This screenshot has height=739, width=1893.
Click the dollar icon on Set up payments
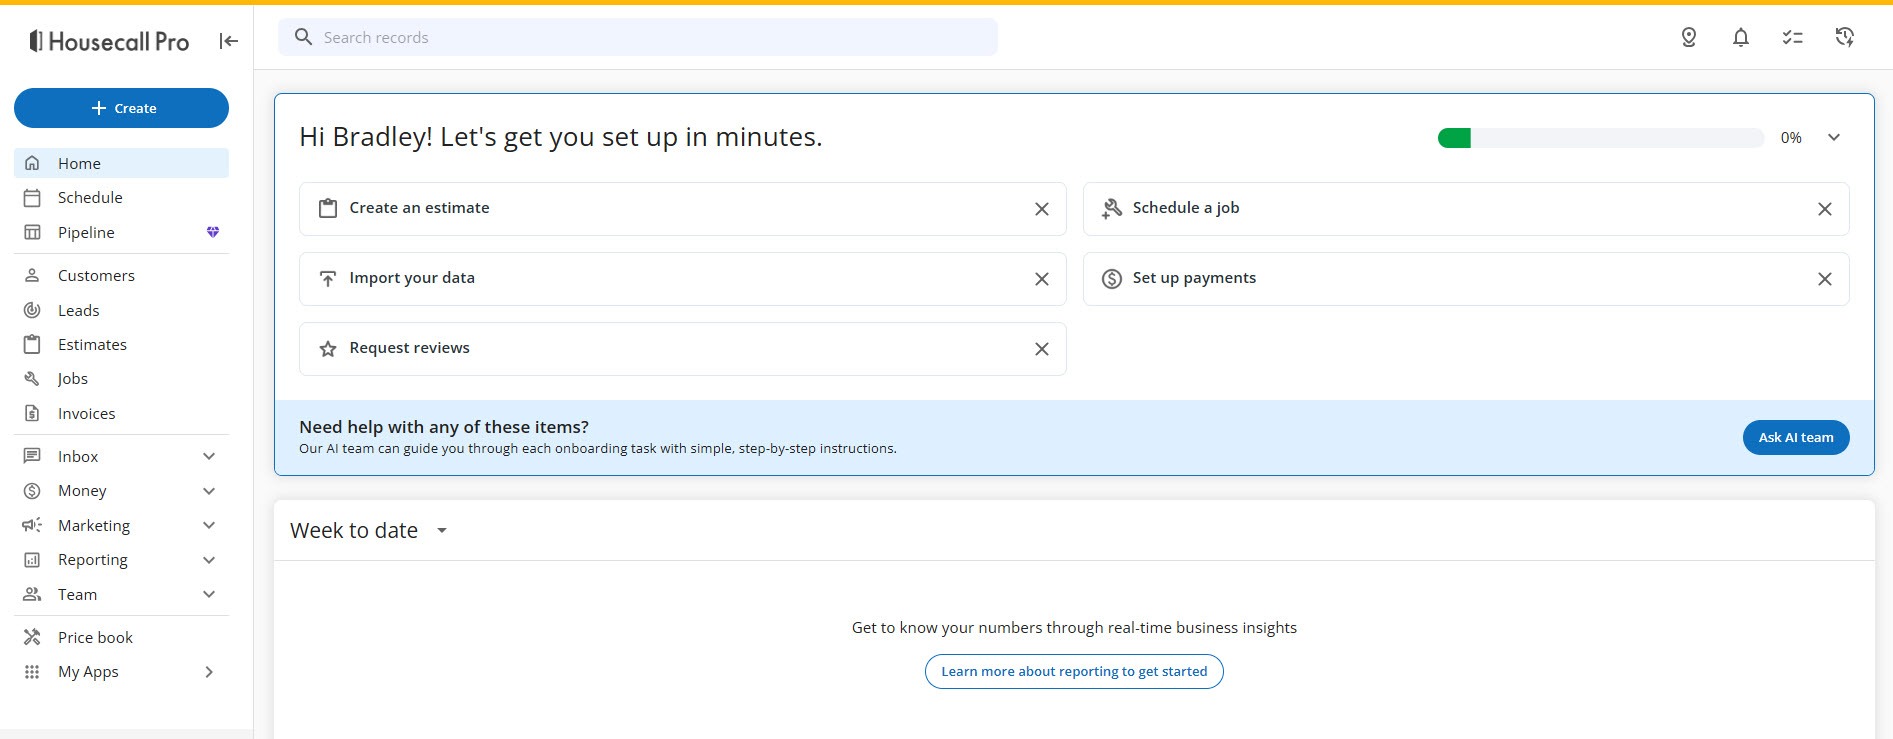pyautogui.click(x=1112, y=279)
